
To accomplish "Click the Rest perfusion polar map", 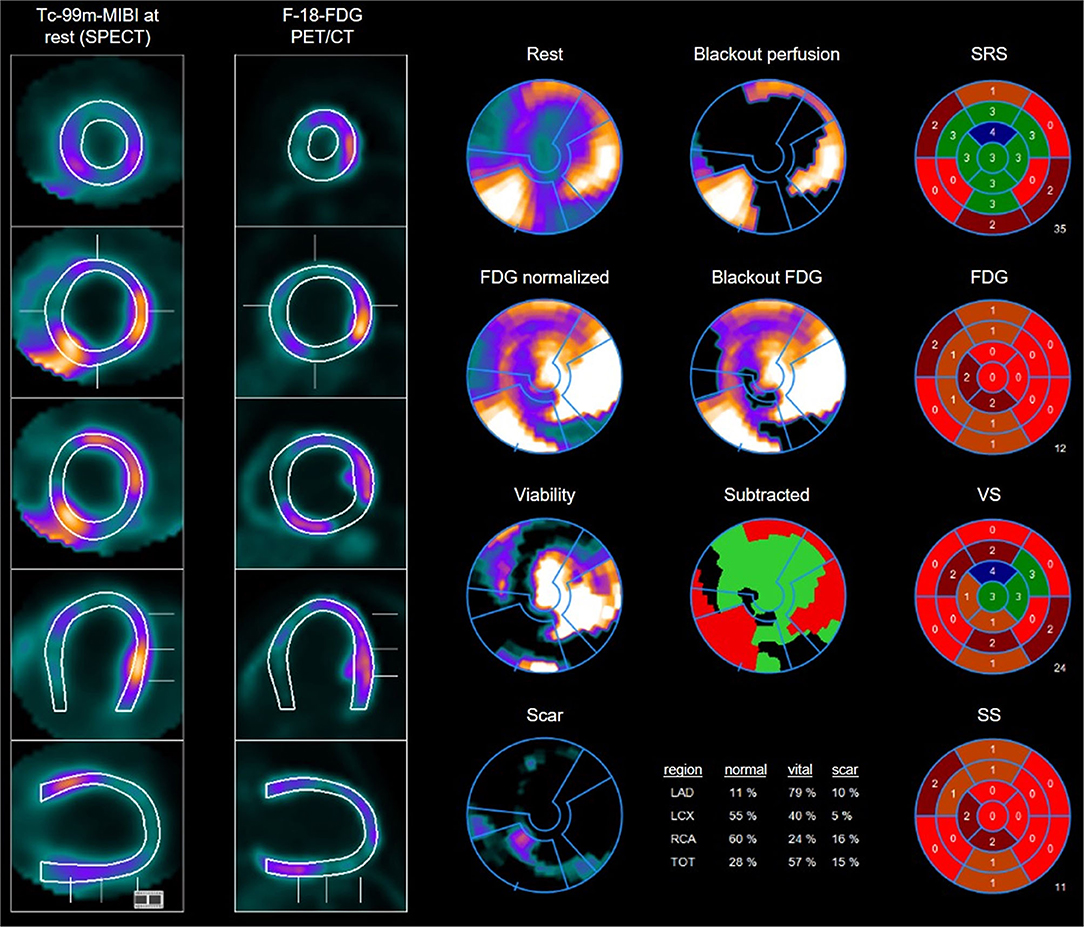I will click(x=545, y=156).
